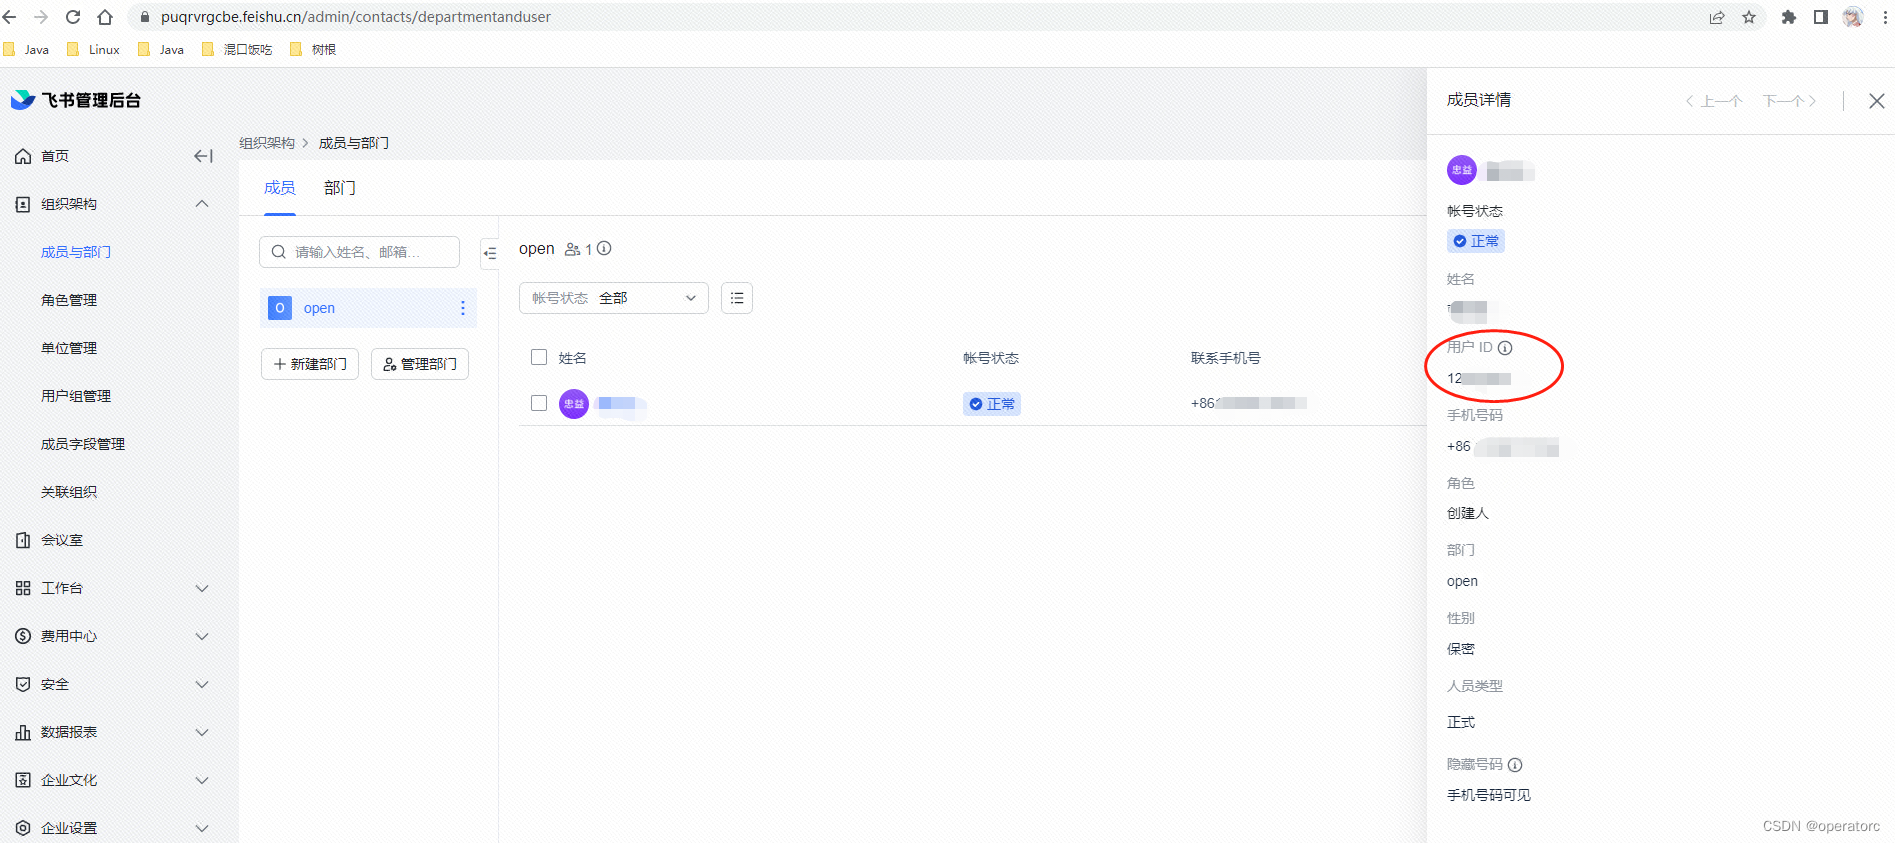Image resolution: width=1895 pixels, height=843 pixels.
Task: Open the browser profile avatar
Action: (x=1853, y=17)
